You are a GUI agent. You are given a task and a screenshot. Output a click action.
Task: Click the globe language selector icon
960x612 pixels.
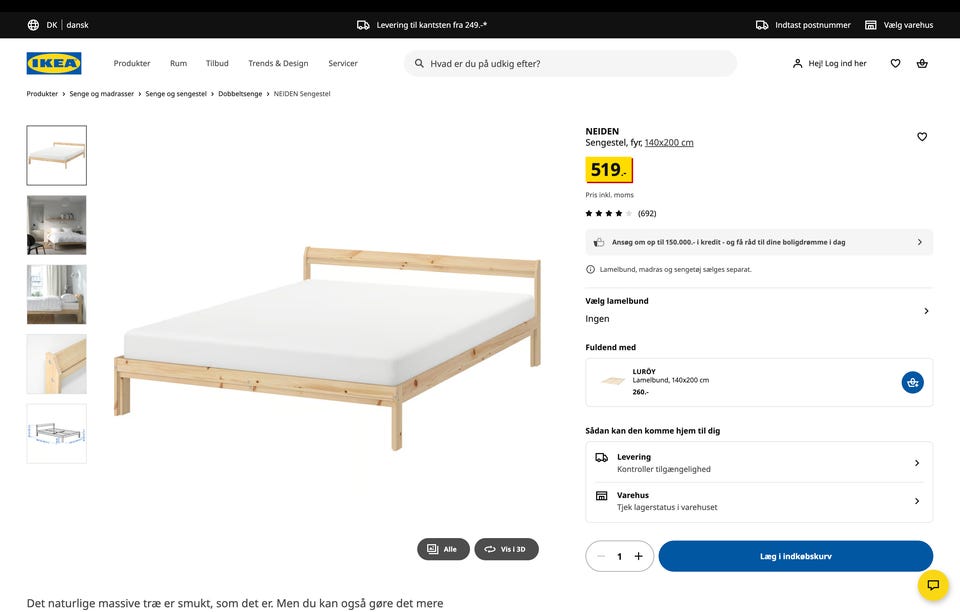tap(33, 25)
